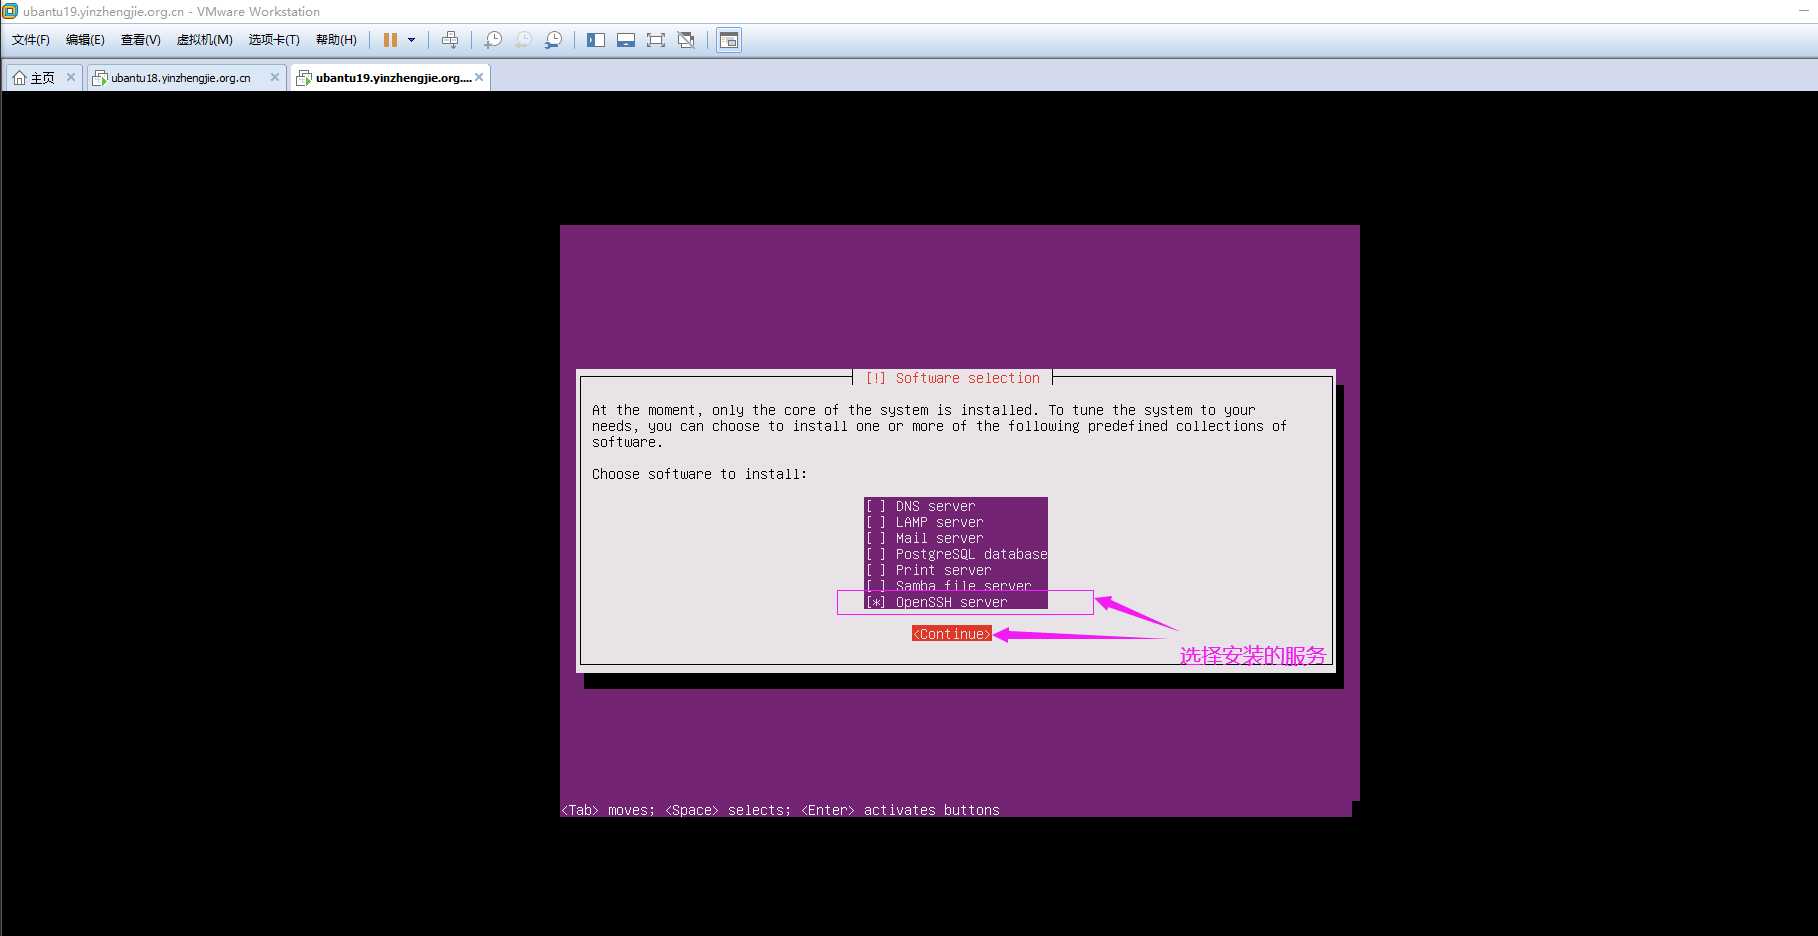Click the Send Ctrl+Alt+Del icon

tap(450, 40)
